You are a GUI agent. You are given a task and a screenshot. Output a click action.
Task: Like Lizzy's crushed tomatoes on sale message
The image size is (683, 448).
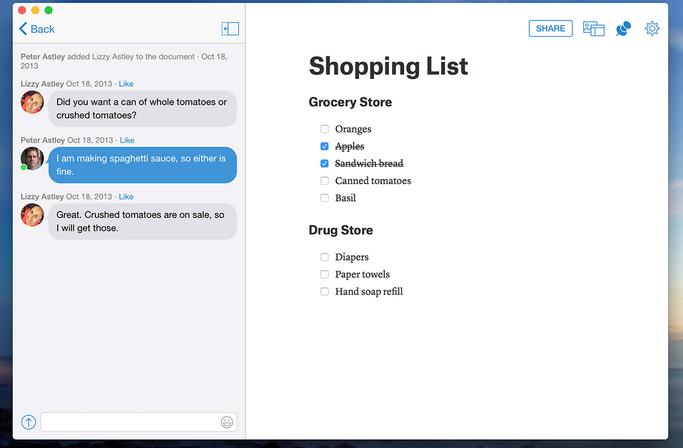(x=126, y=197)
